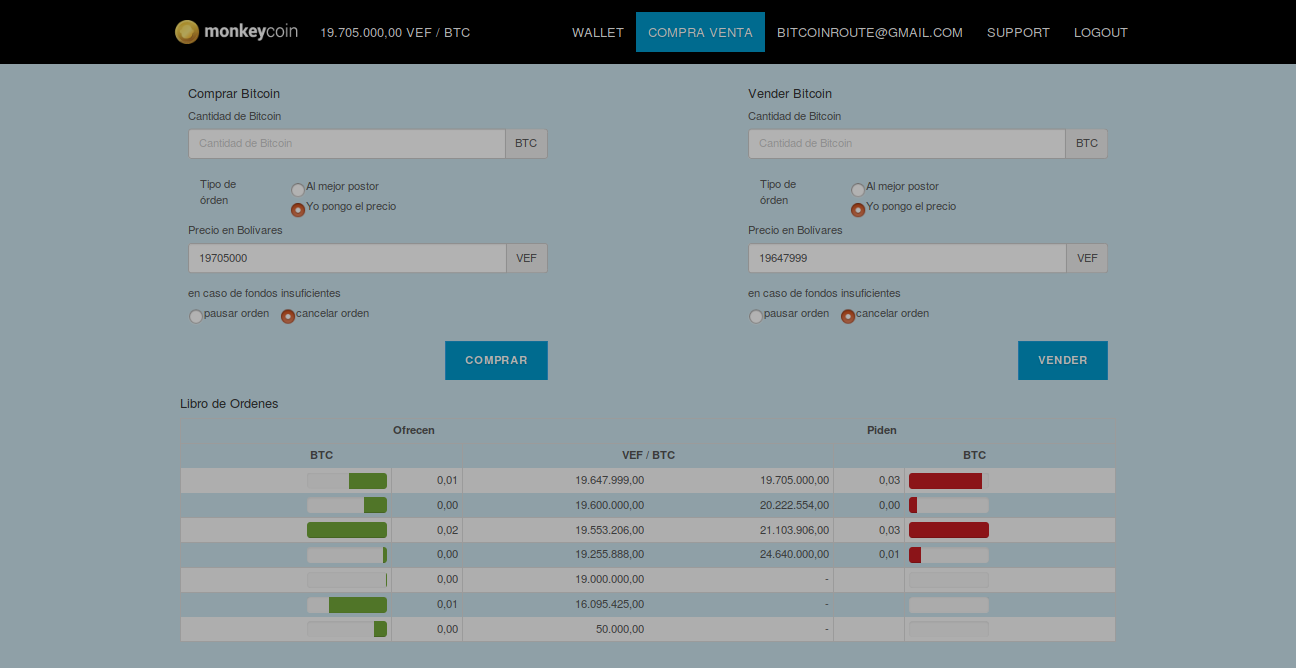The width and height of the screenshot is (1296, 668).
Task: Open BITCOINROUTE@GMAIL.COM account menu
Action: pyautogui.click(x=870, y=32)
